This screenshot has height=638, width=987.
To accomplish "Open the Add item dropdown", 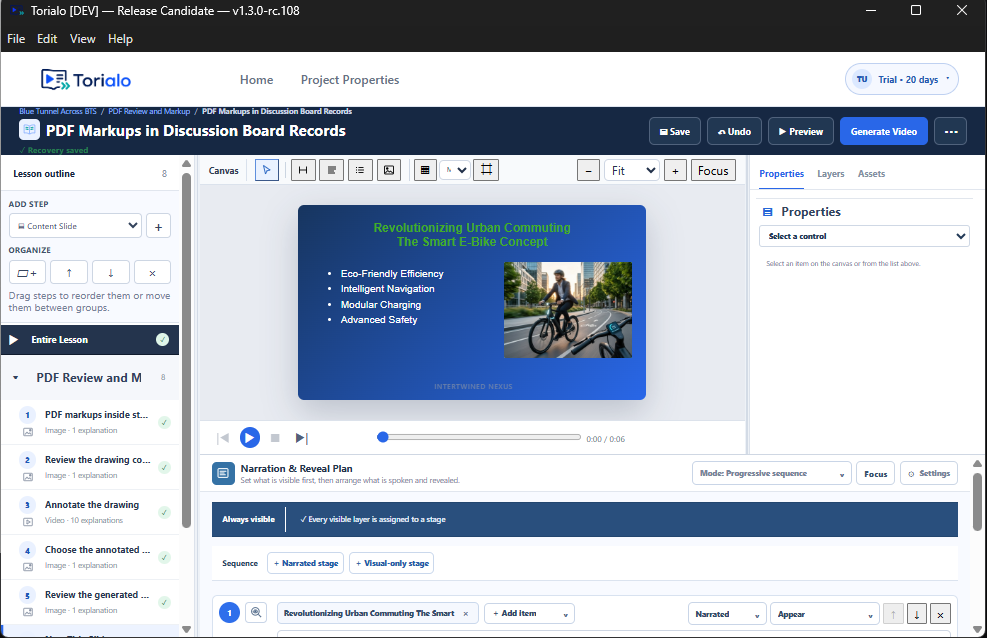I will 529,613.
